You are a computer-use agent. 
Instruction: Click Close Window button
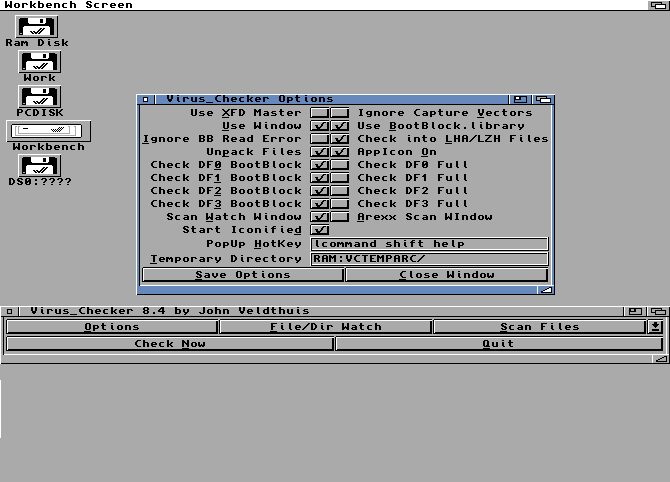click(x=447, y=275)
